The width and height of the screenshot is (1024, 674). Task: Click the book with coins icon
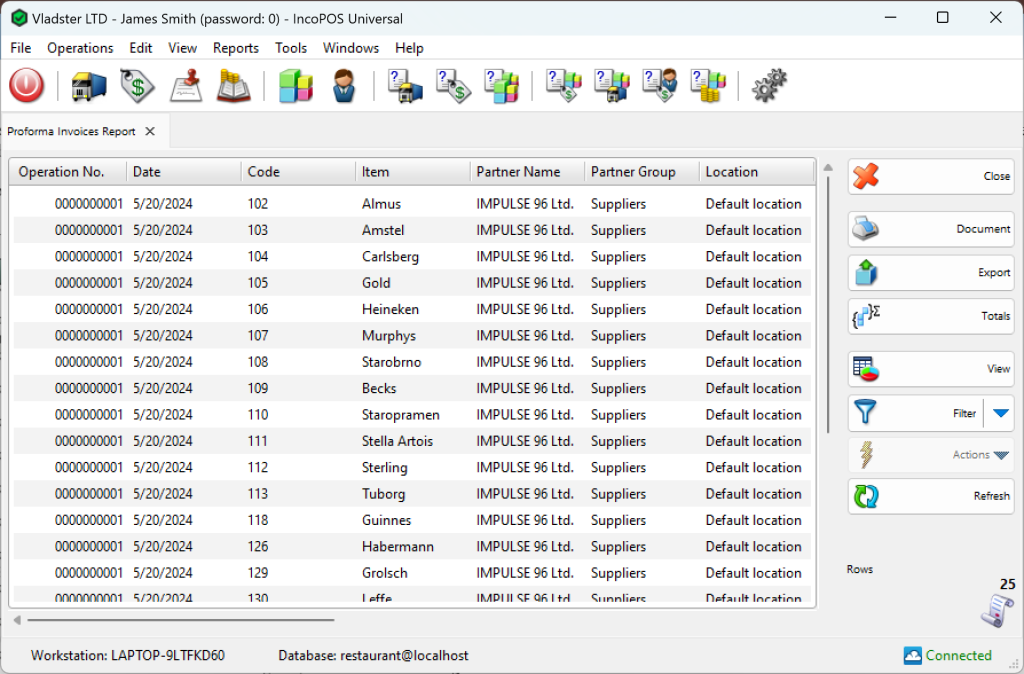click(x=234, y=86)
